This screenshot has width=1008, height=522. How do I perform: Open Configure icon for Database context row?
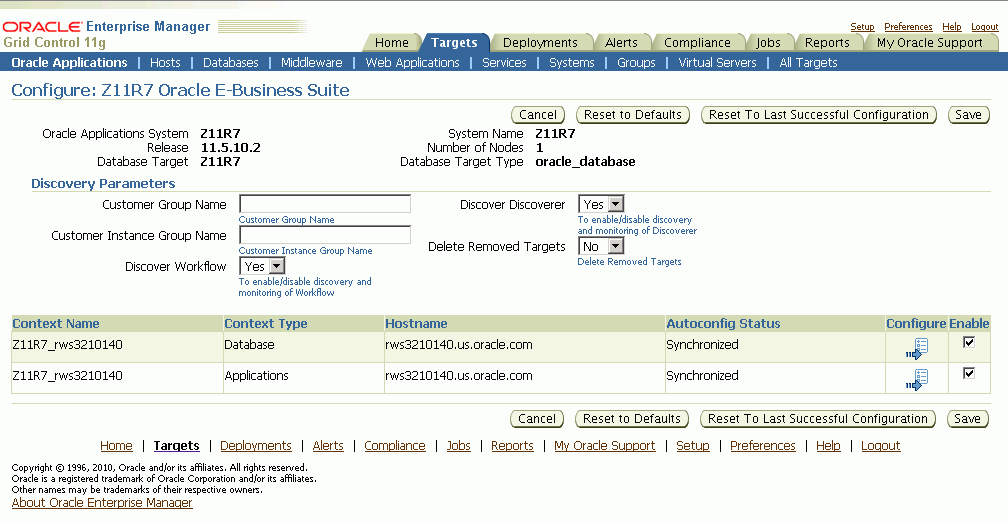(917, 348)
